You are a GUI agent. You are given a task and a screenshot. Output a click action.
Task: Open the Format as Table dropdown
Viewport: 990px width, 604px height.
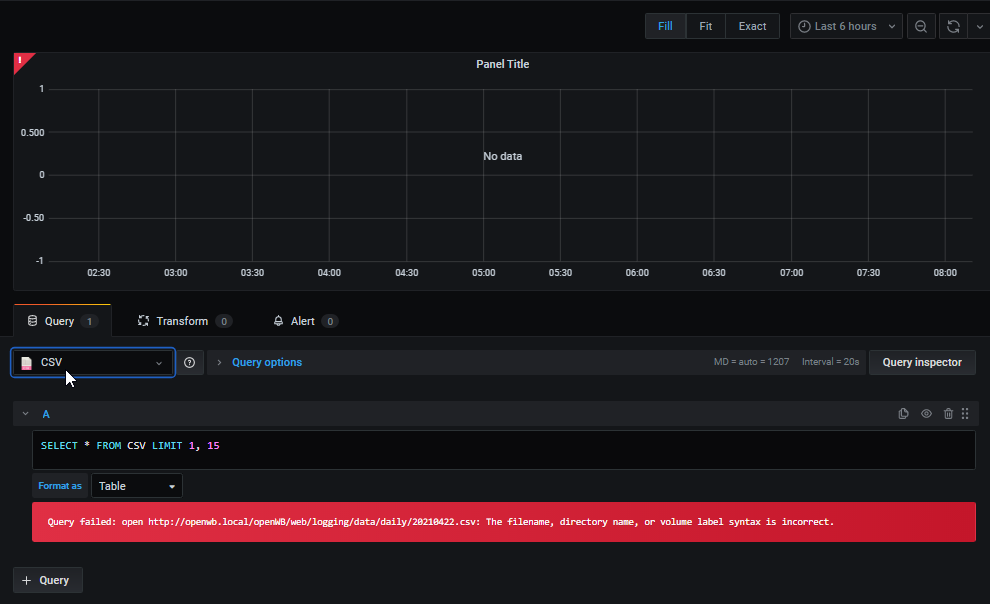point(137,486)
